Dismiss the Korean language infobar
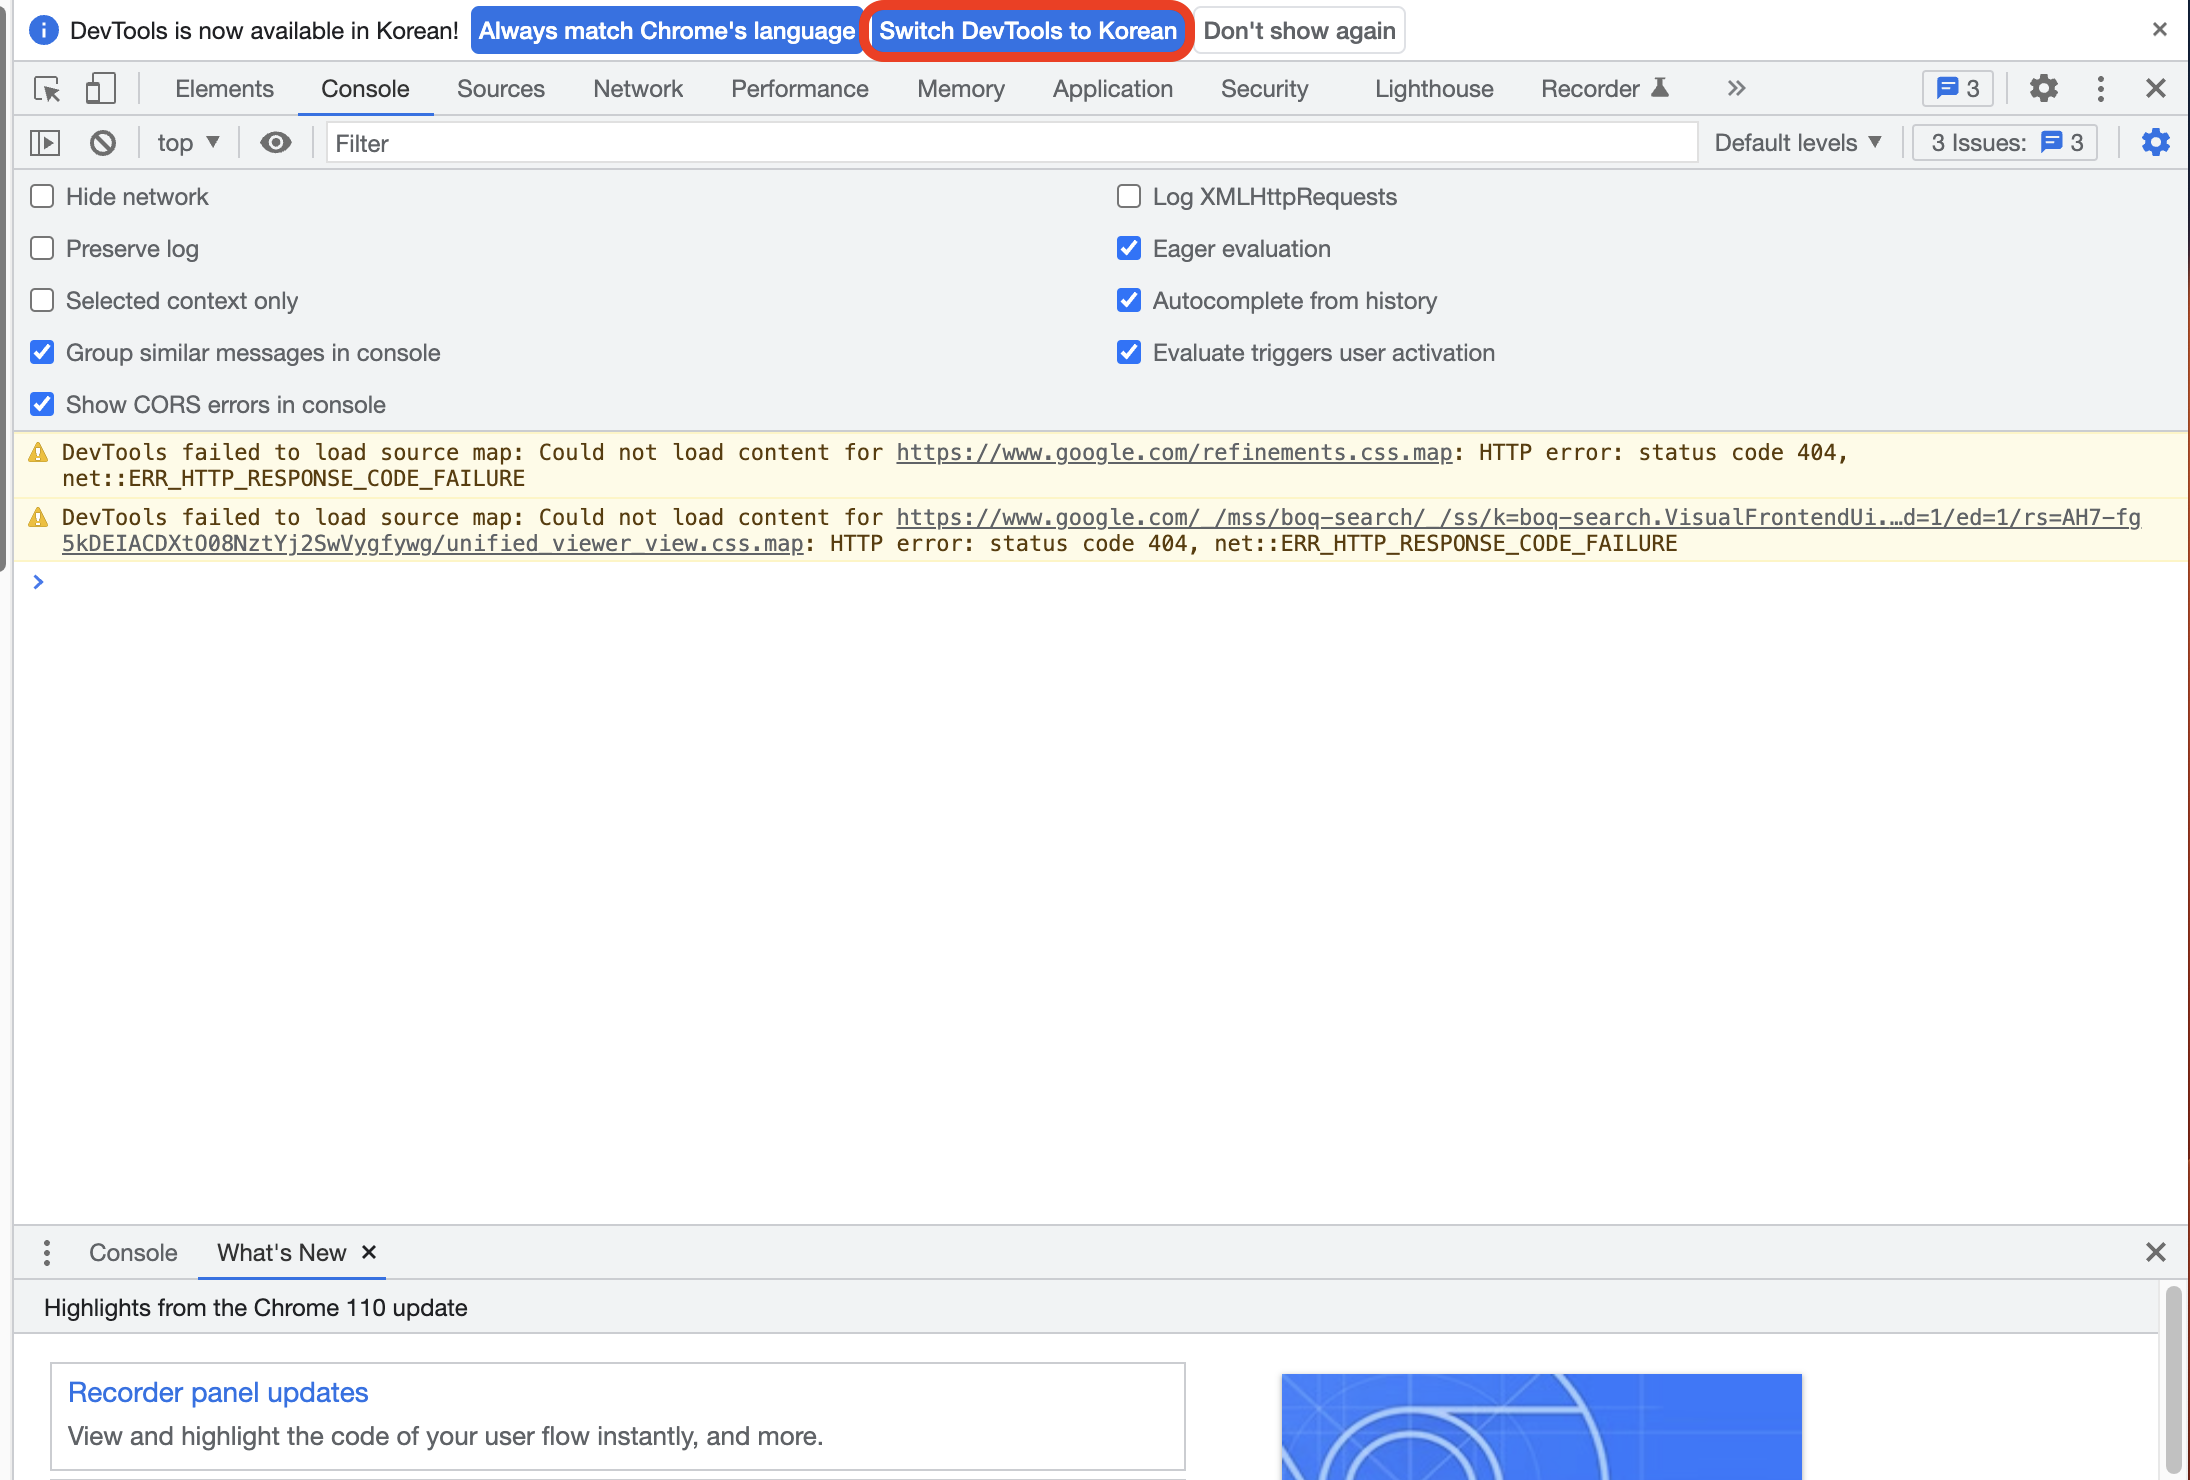Viewport: 2190px width, 1480px height. 2160,30
